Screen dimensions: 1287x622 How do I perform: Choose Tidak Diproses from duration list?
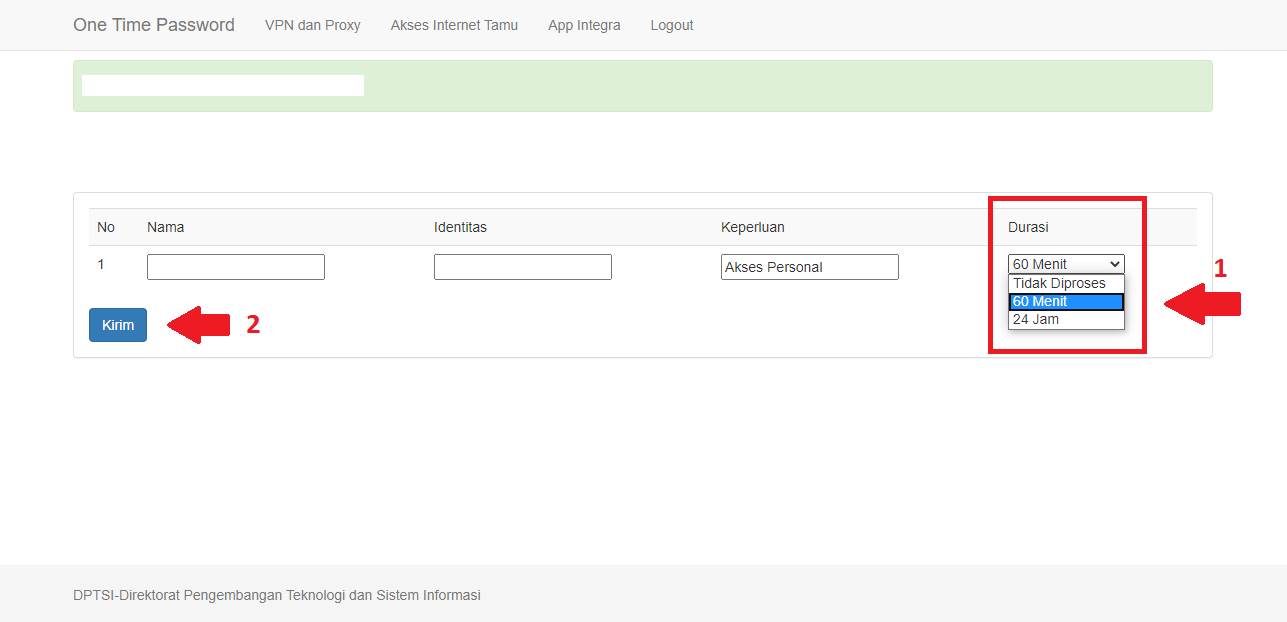click(1059, 283)
